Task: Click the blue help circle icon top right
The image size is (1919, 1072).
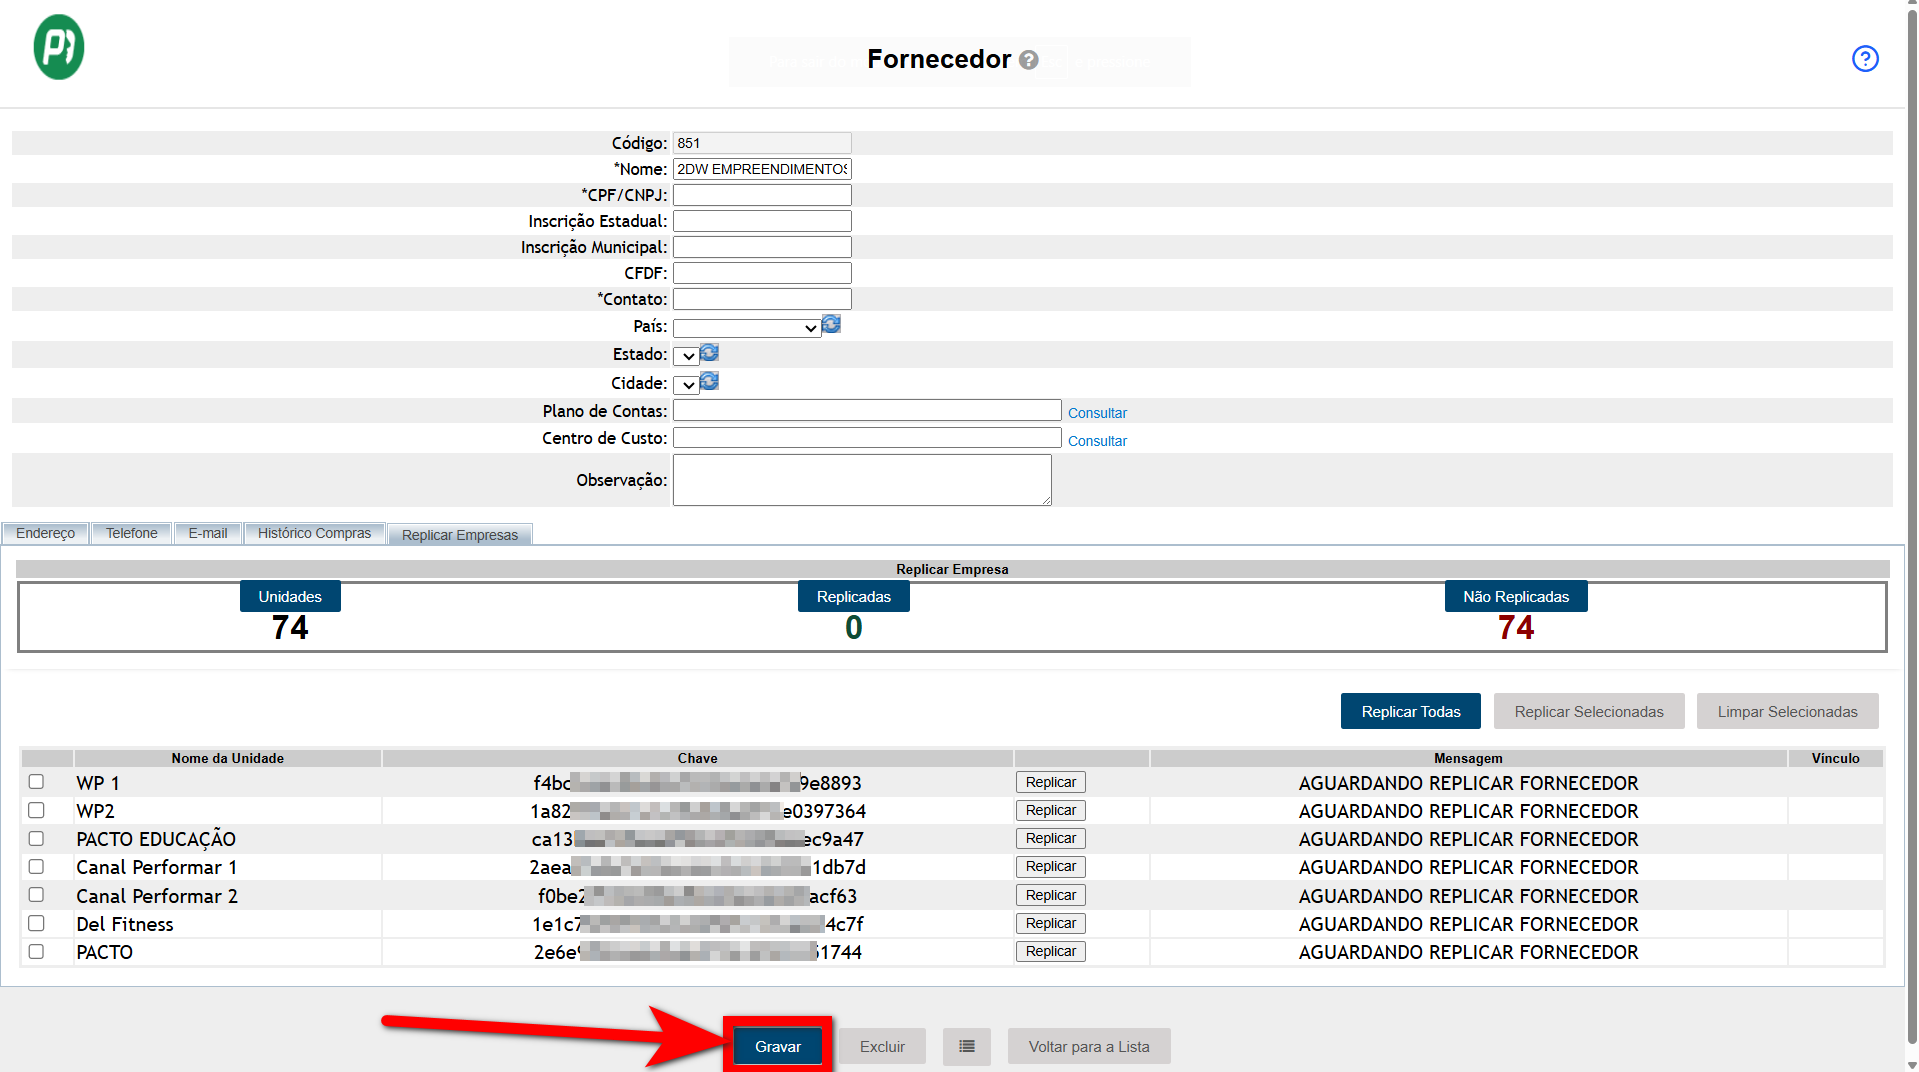Action: point(1864,59)
